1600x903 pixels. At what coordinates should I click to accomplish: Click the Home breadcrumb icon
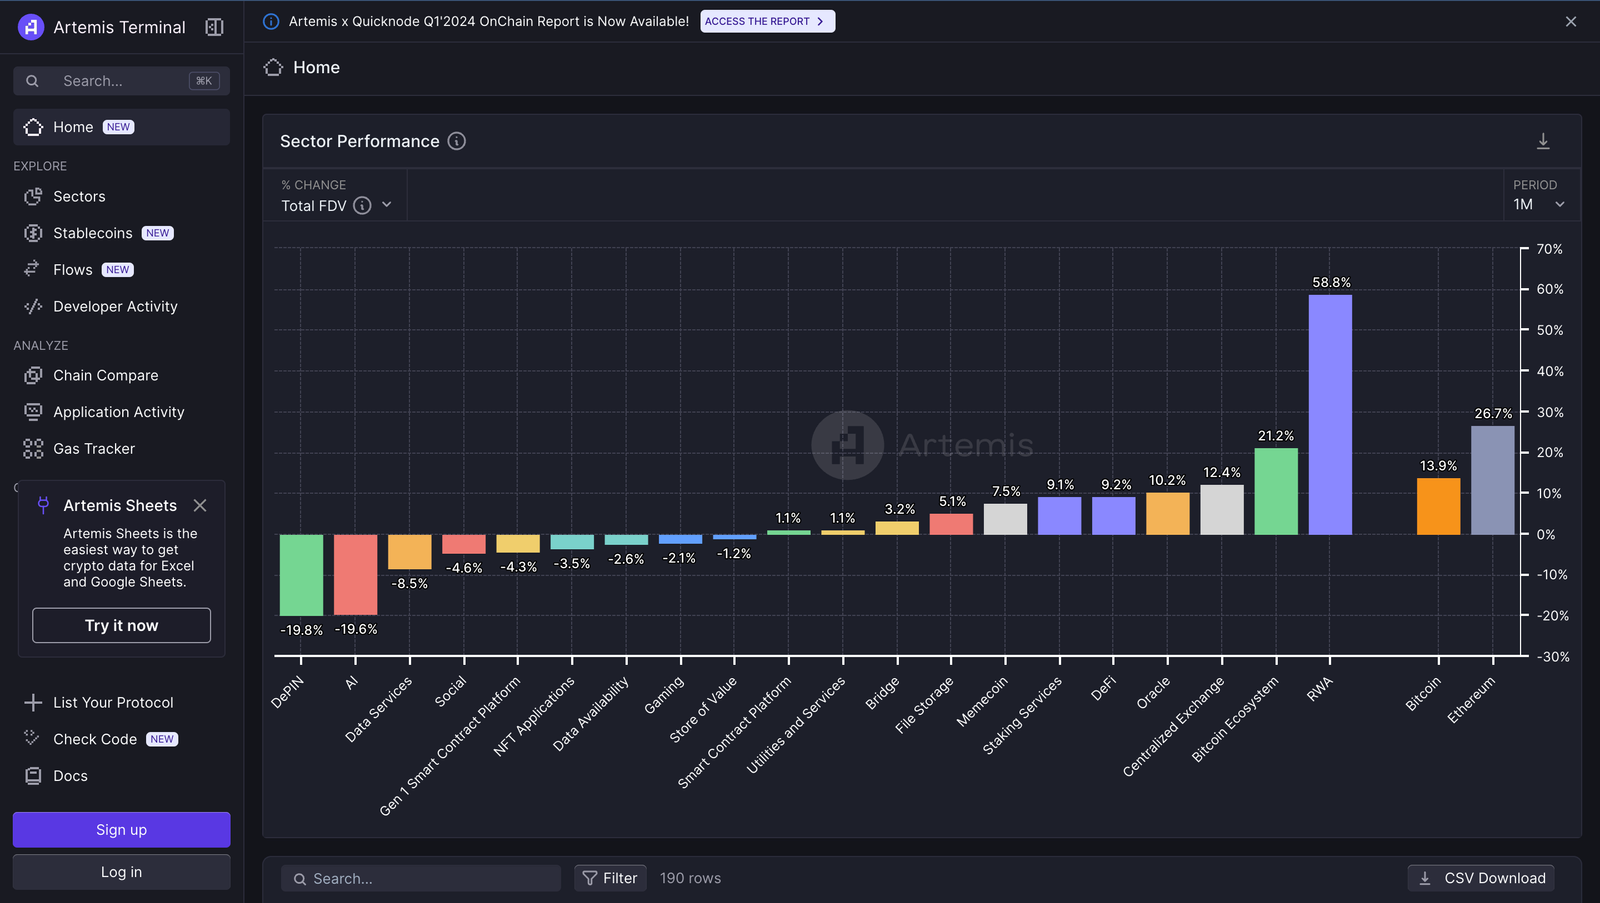pyautogui.click(x=273, y=67)
